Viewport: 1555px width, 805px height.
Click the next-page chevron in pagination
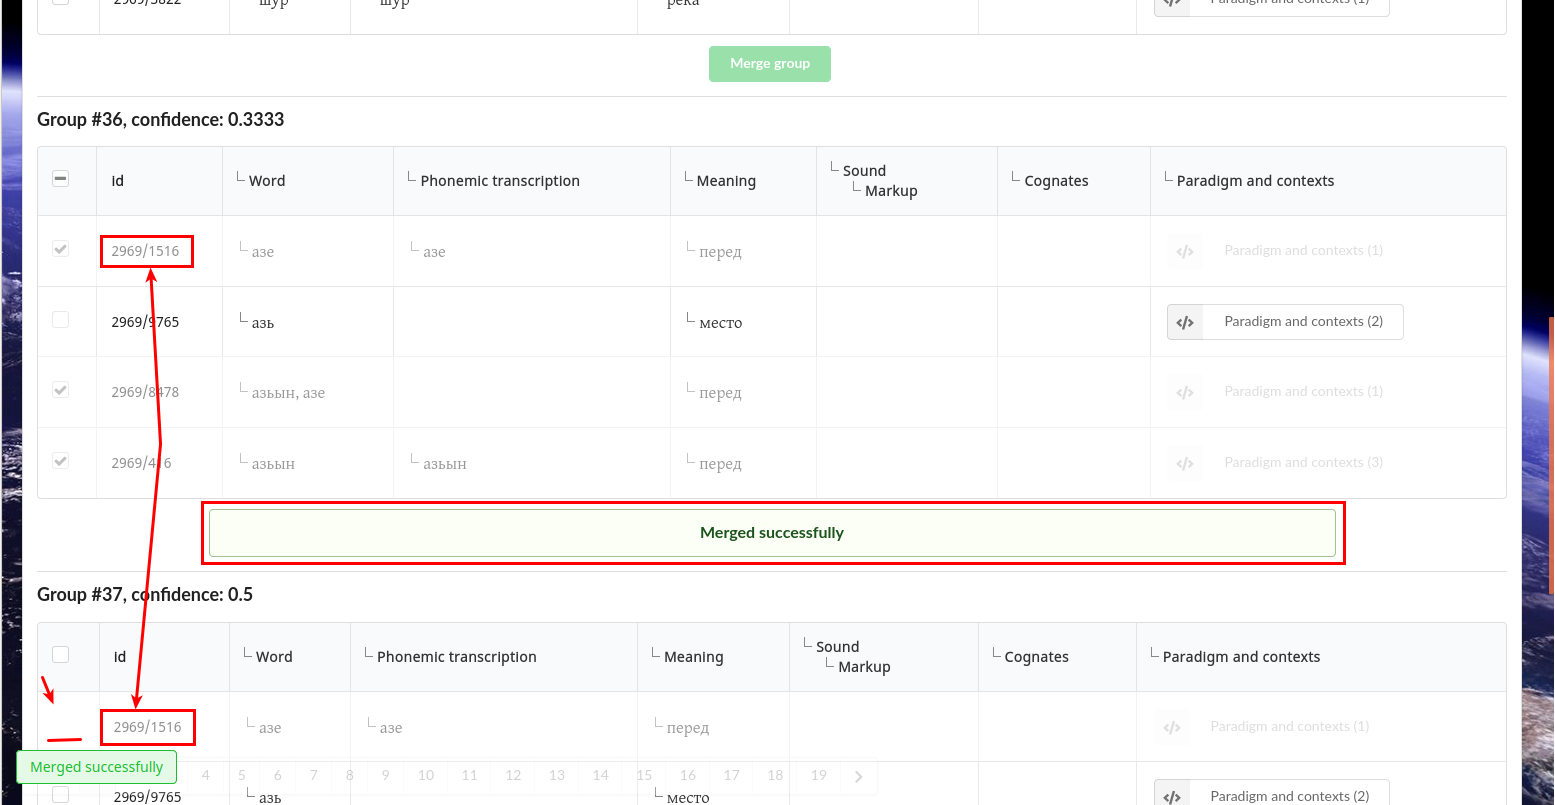click(x=858, y=775)
